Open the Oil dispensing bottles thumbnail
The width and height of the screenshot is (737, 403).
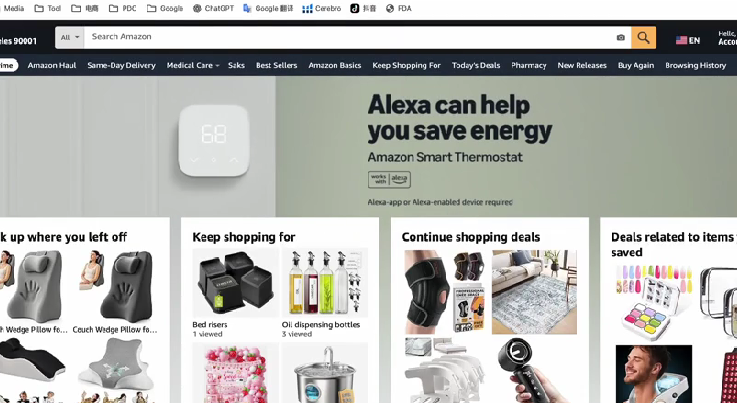point(325,283)
